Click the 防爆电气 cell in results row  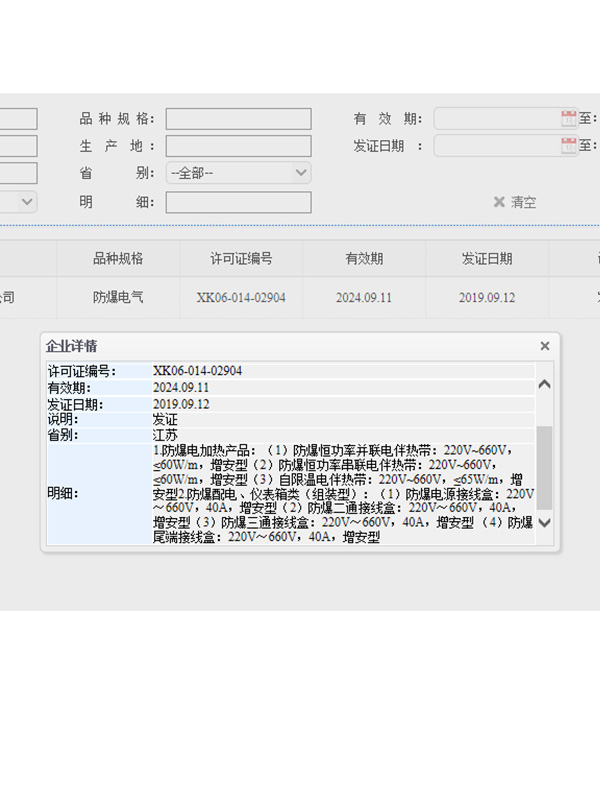pos(118,298)
